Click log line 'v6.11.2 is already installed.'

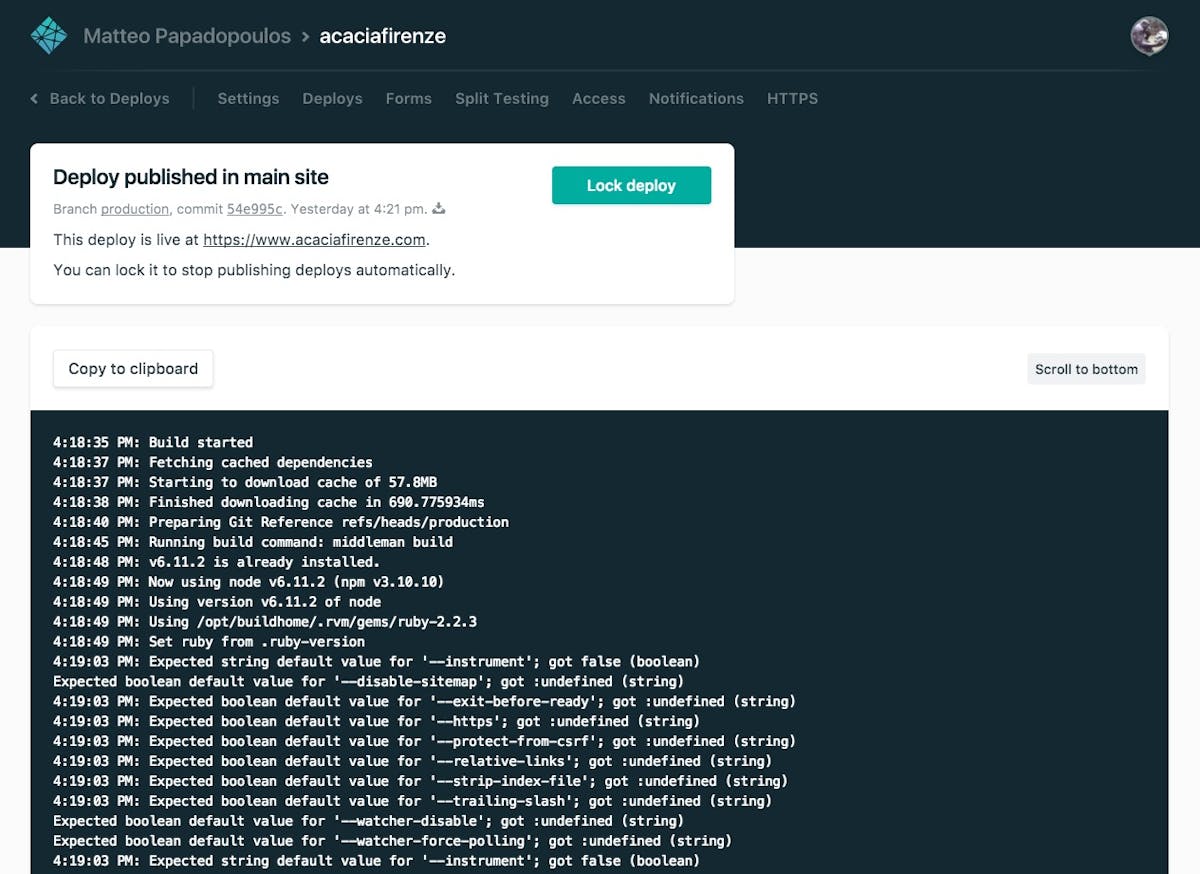point(217,562)
